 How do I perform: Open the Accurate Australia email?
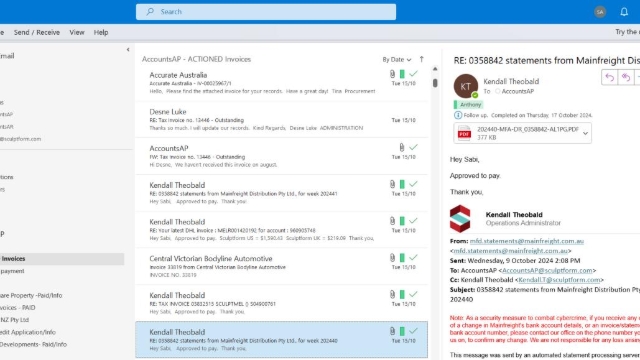(x=282, y=83)
